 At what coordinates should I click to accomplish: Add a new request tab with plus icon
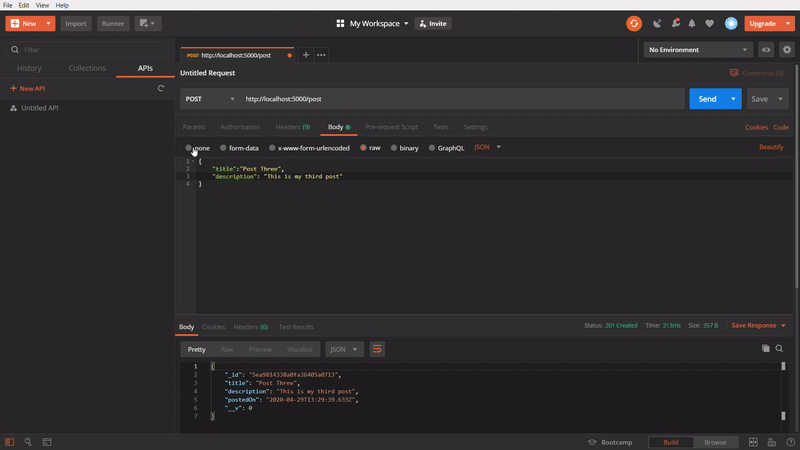coord(306,55)
